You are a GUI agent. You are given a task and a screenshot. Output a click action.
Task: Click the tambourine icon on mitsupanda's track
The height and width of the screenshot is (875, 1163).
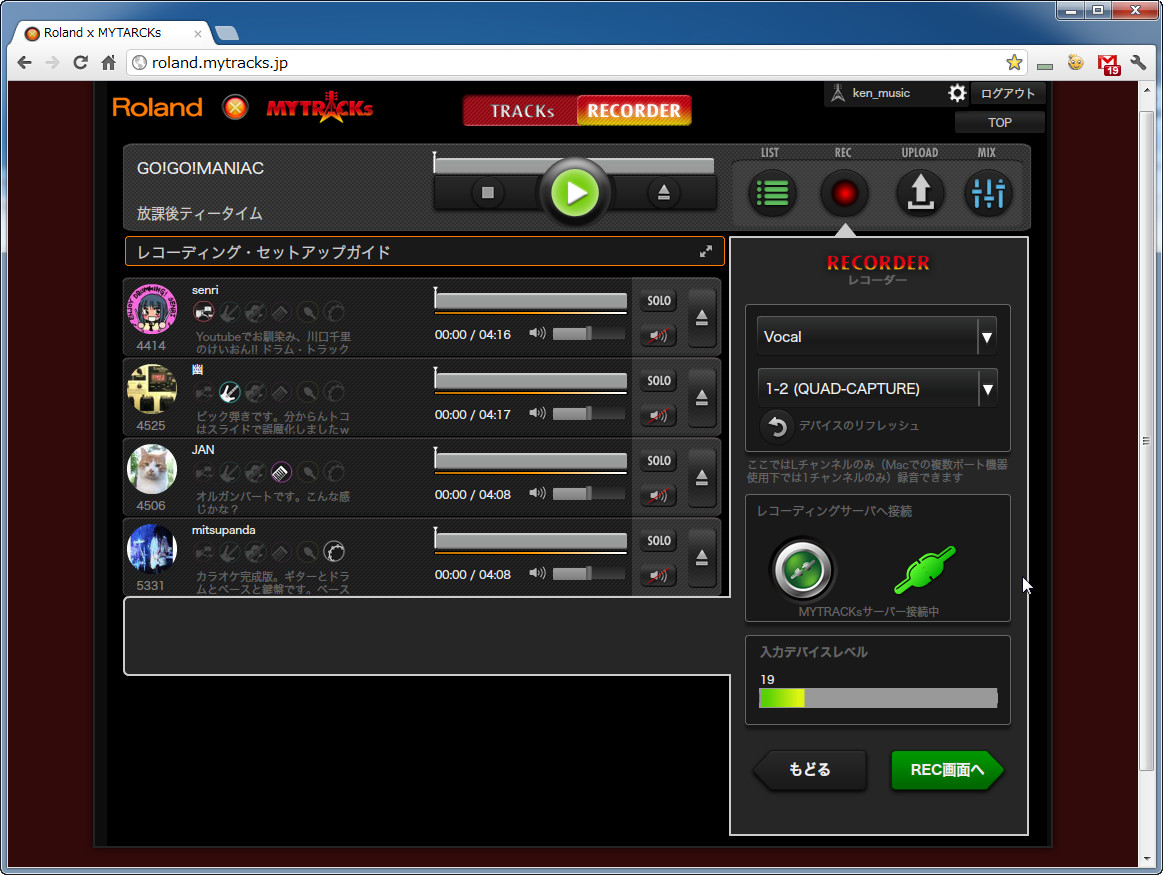pos(334,552)
